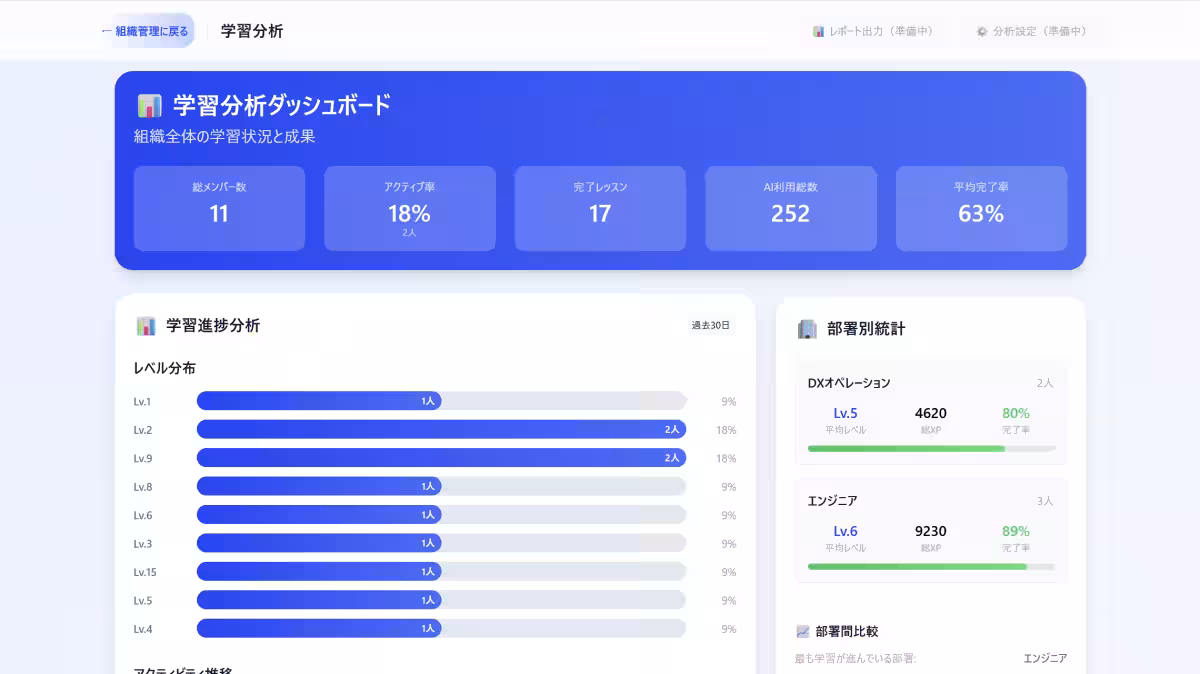Screen dimensions: 1200x674
Task: Click the 学習分析ダッシュボード bar chart icon
Action: (148, 103)
